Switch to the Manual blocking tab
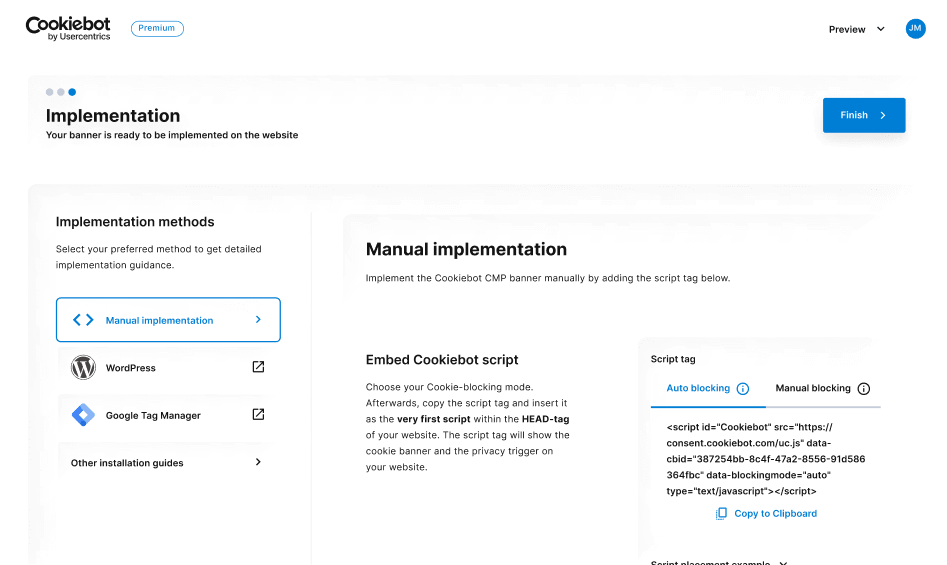This screenshot has height=565, width=947. [x=822, y=388]
